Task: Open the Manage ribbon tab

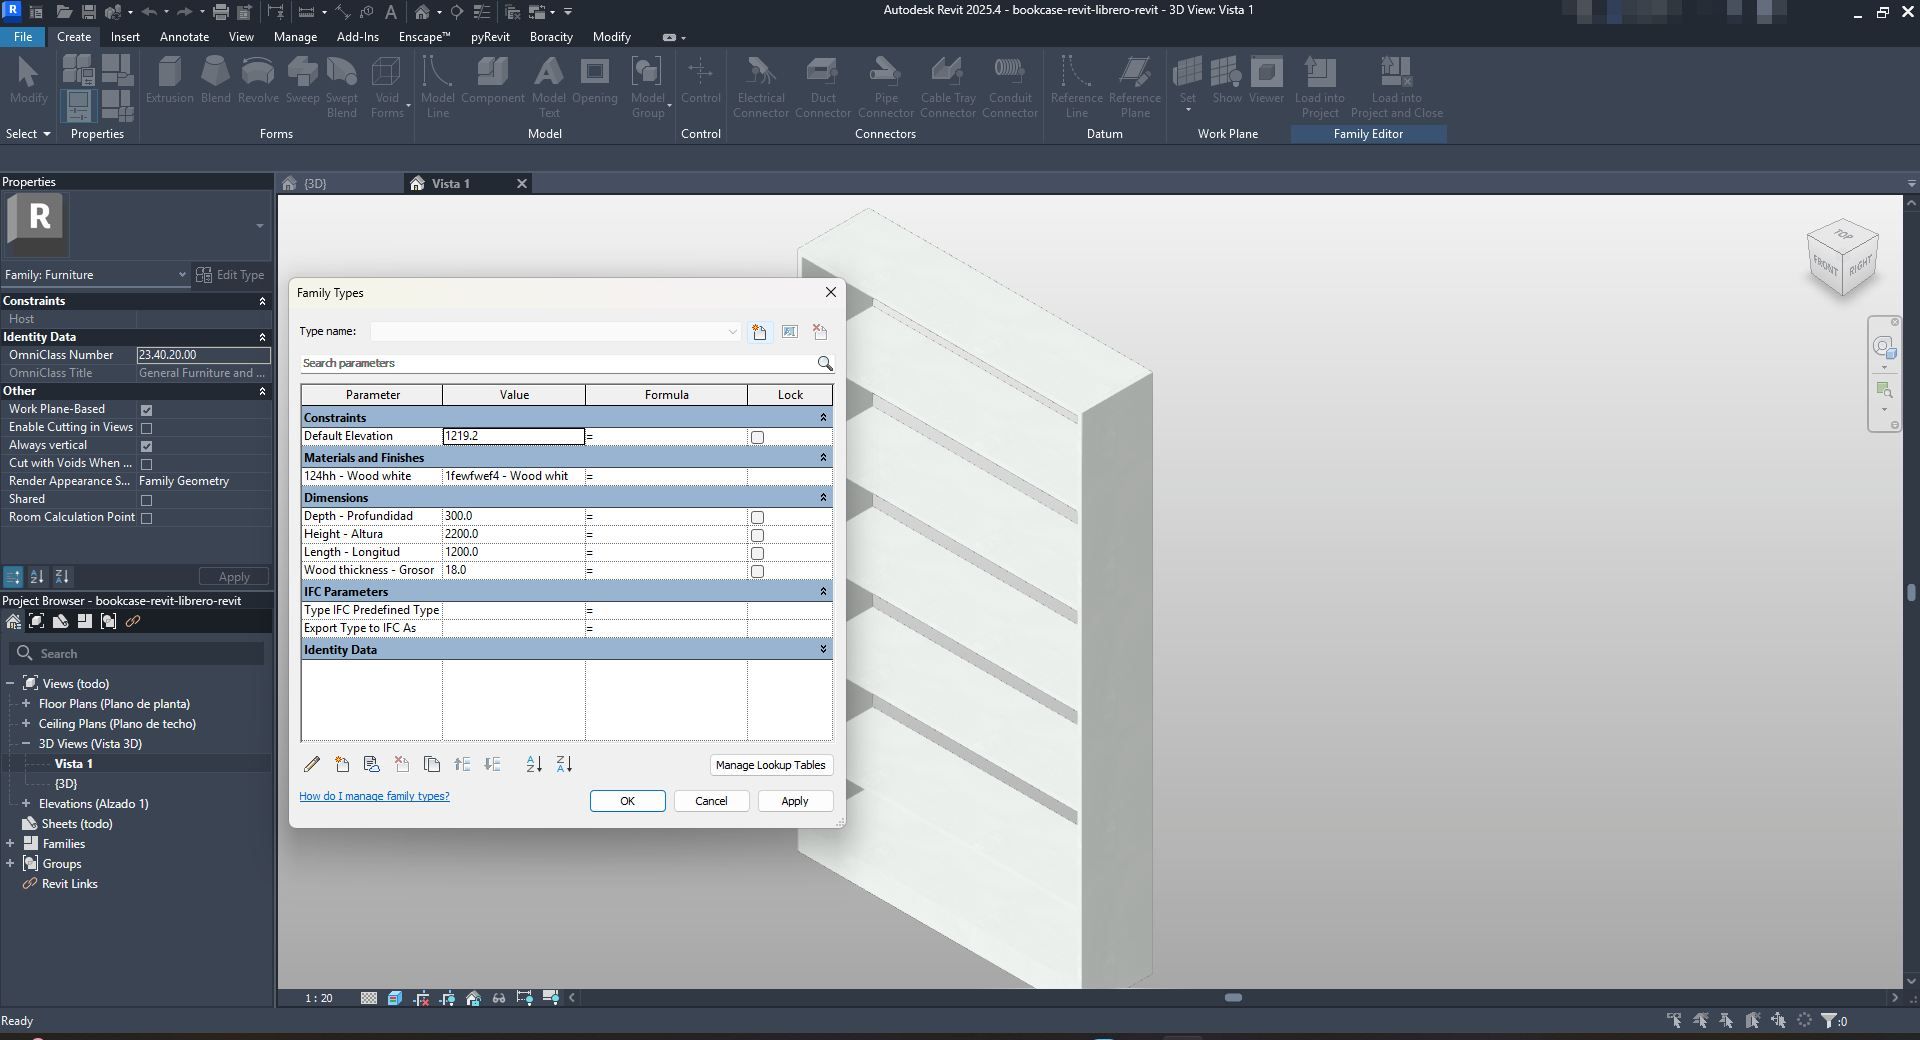Action: [x=295, y=37]
